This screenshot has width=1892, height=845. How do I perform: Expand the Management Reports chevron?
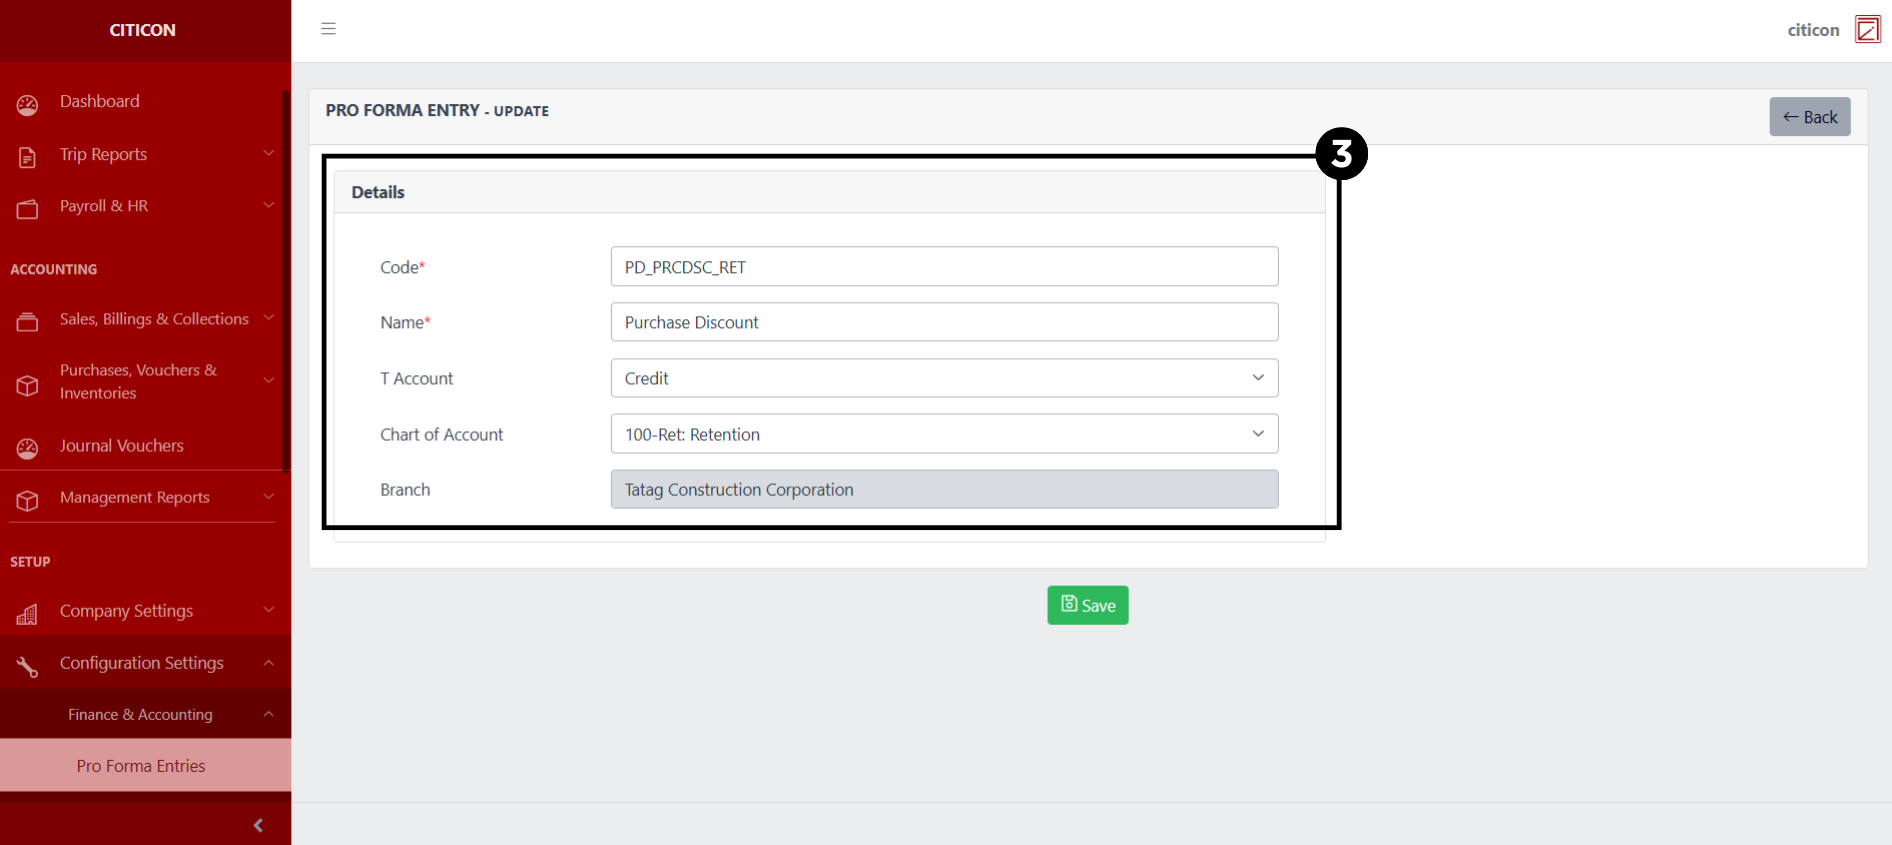[x=268, y=496]
